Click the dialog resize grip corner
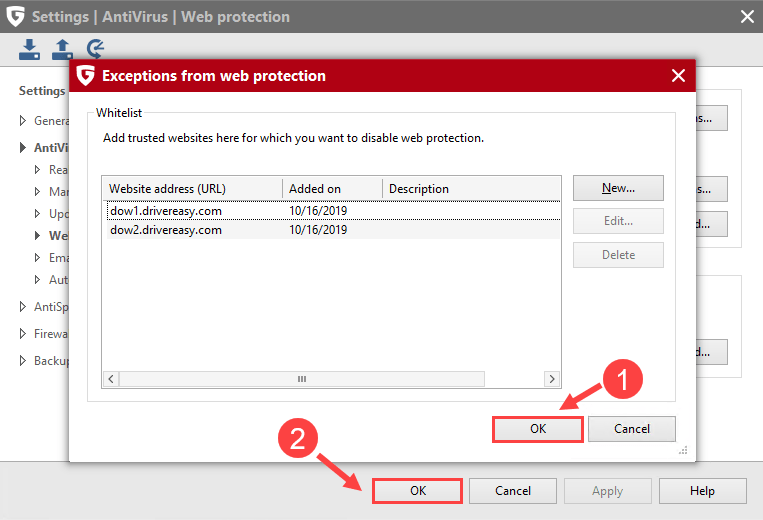 click(x=687, y=453)
